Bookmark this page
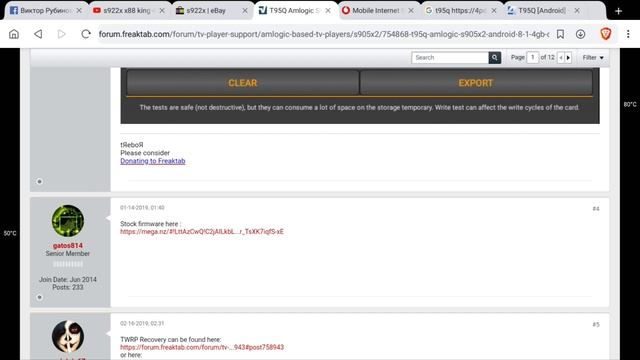This screenshot has width=640, height=360. 560,34
